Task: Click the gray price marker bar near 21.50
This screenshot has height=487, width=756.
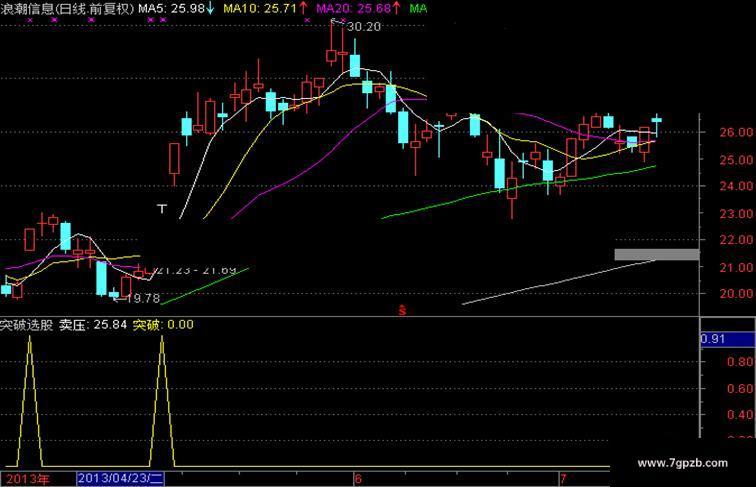Action: pos(657,255)
